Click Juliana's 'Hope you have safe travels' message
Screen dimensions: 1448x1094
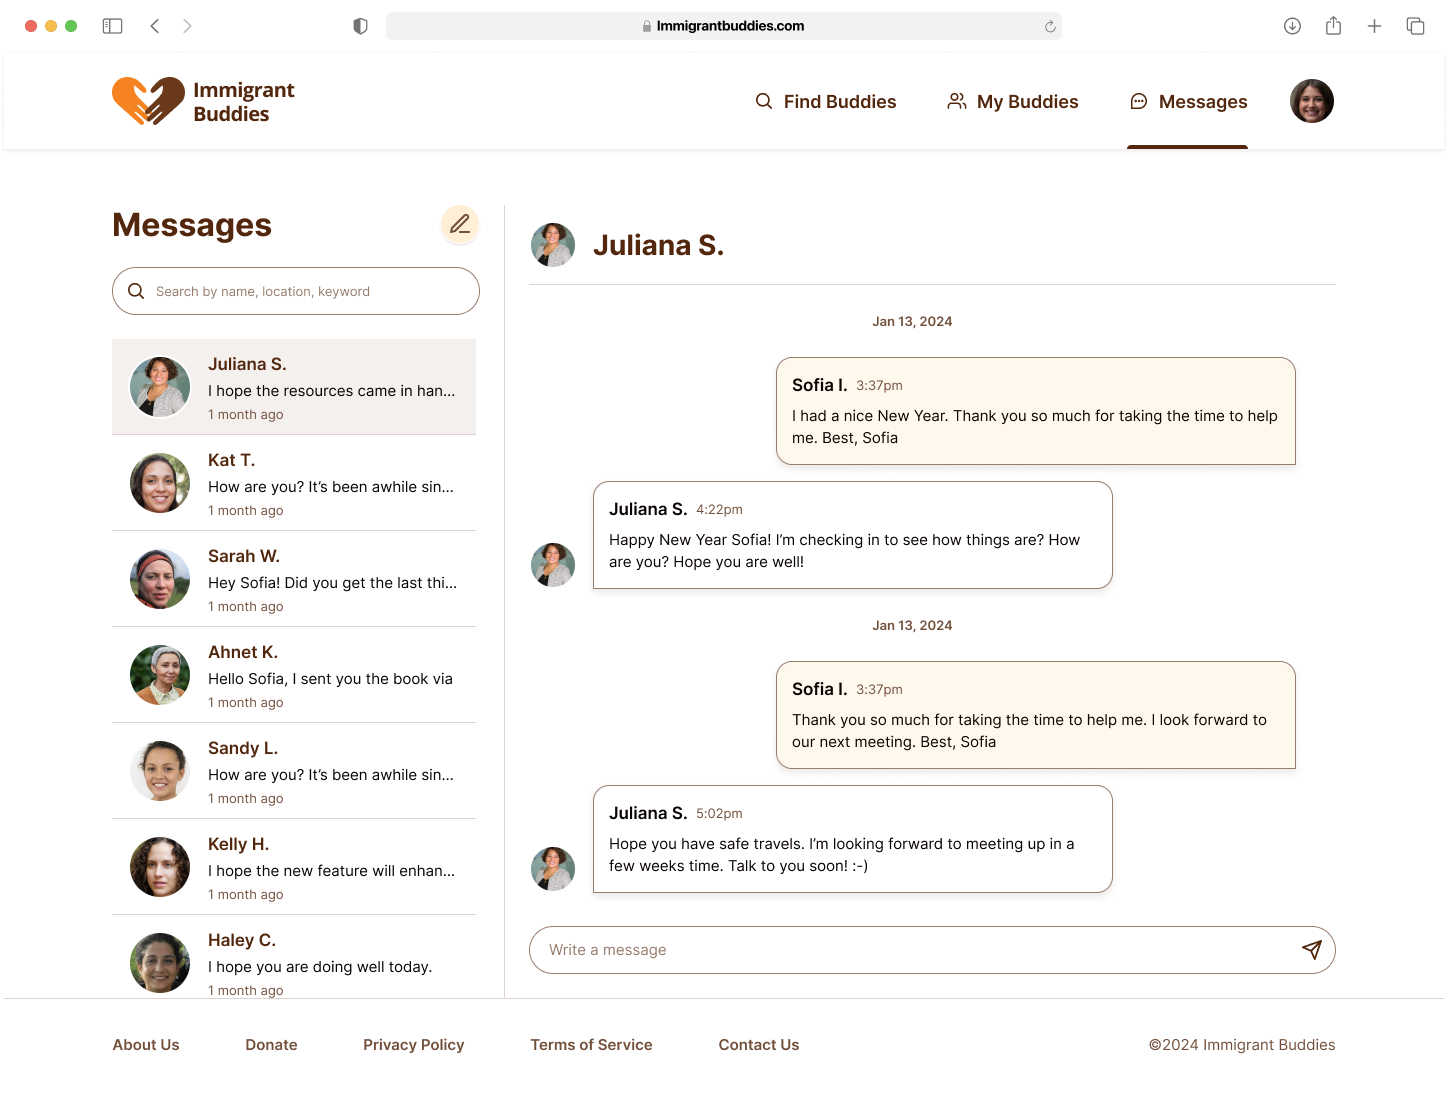(853, 839)
